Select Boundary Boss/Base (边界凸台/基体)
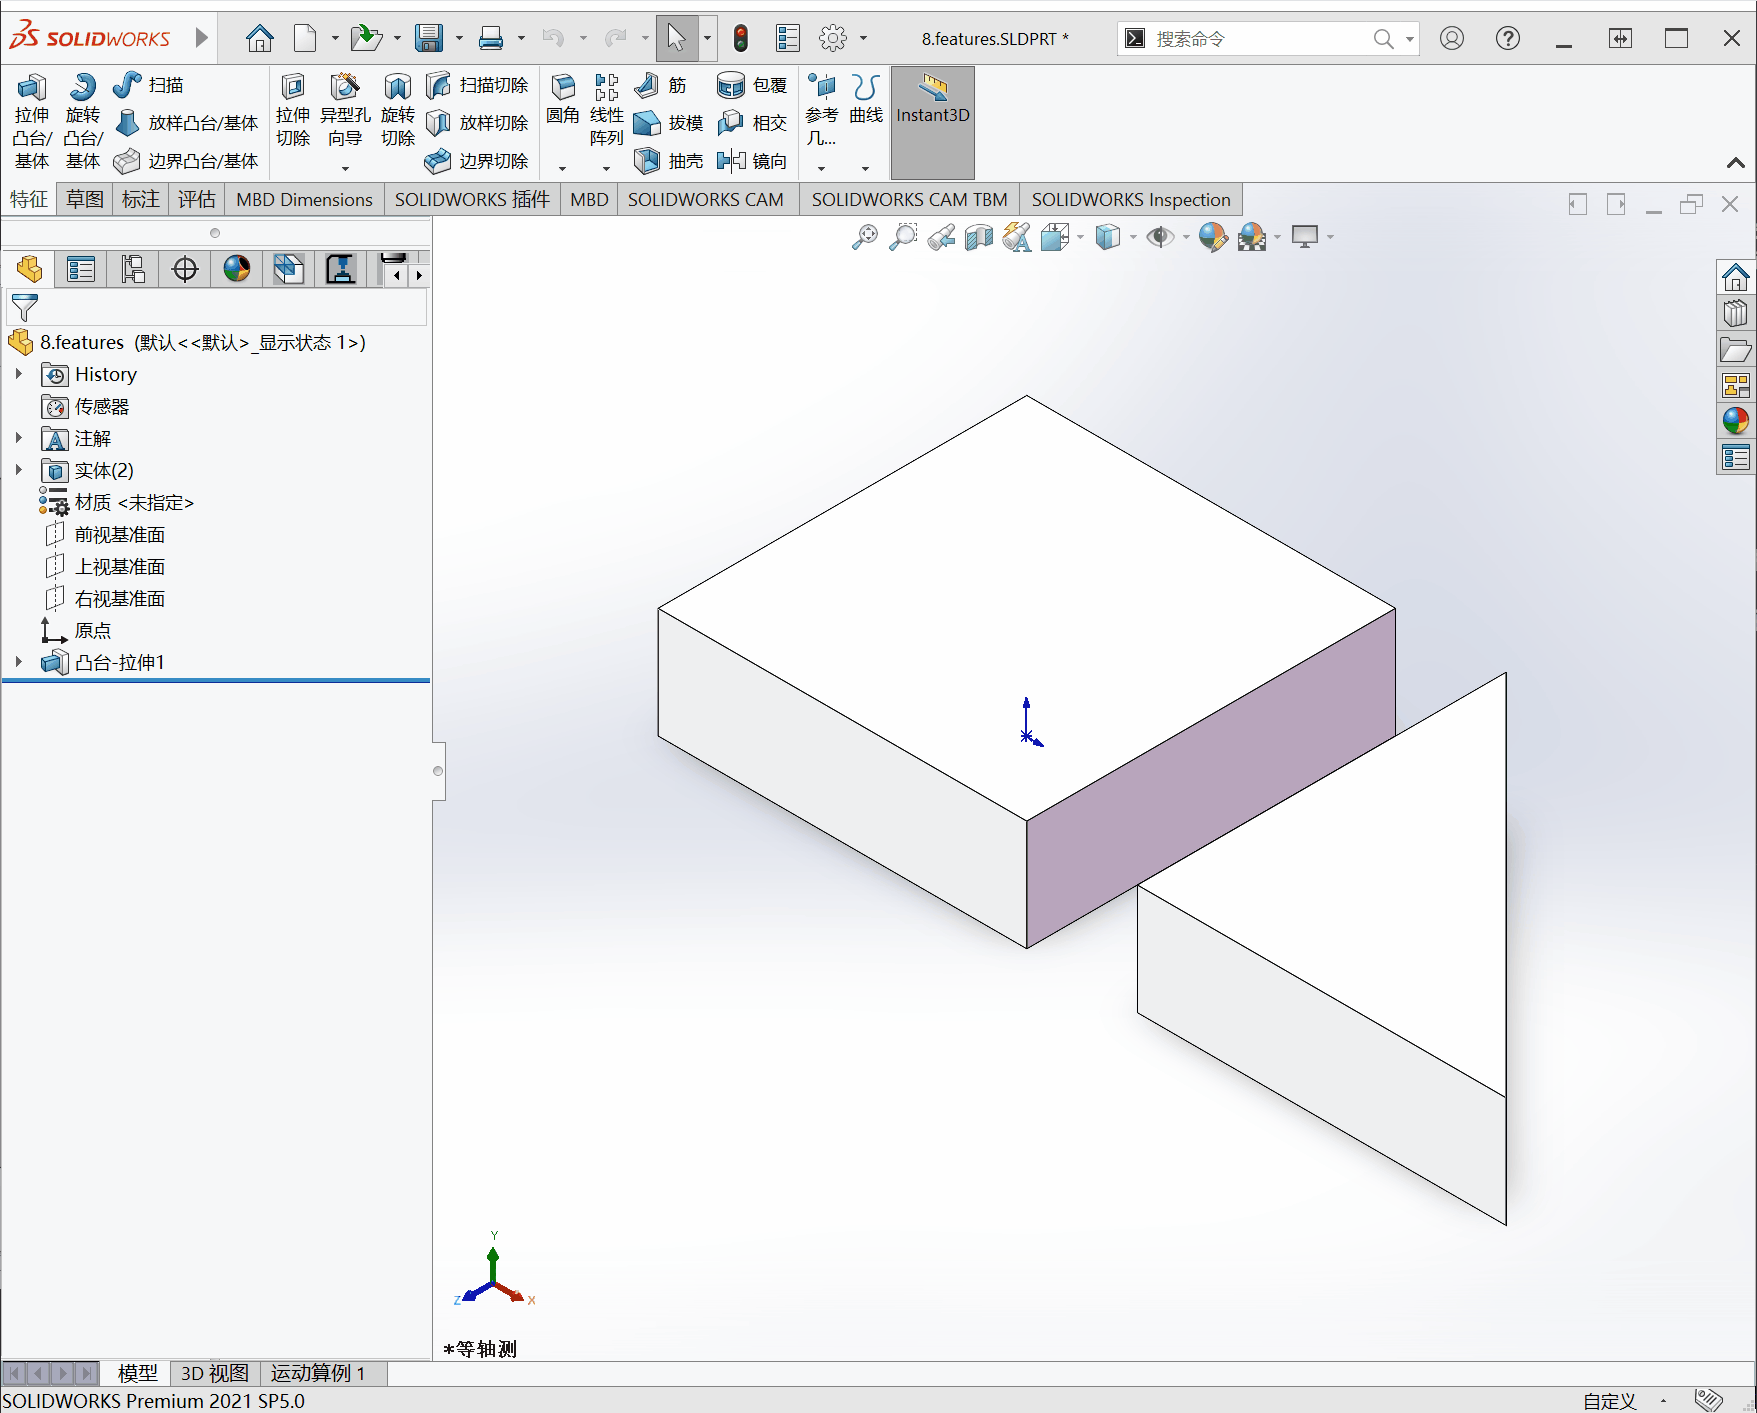 click(x=186, y=161)
